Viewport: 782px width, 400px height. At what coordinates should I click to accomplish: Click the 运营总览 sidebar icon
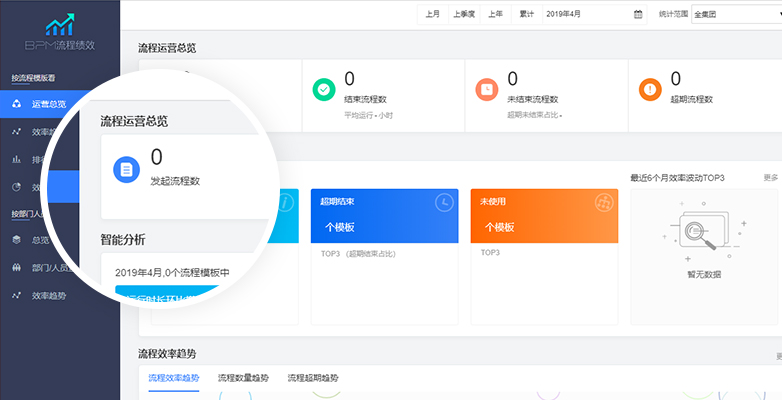tap(17, 103)
